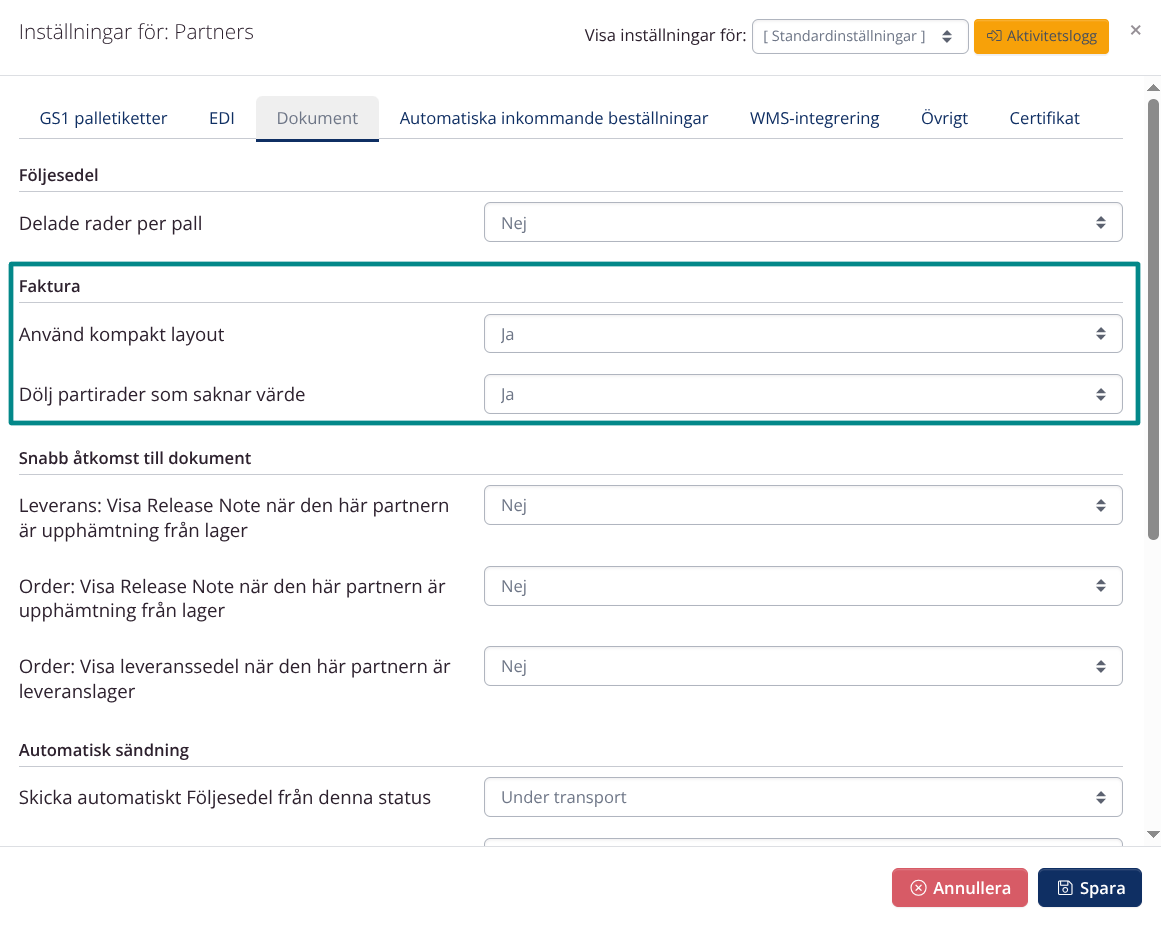Image resolution: width=1161 pixels, height=925 pixels.
Task: Expand the Delade rader per pall dropdown
Action: point(802,223)
